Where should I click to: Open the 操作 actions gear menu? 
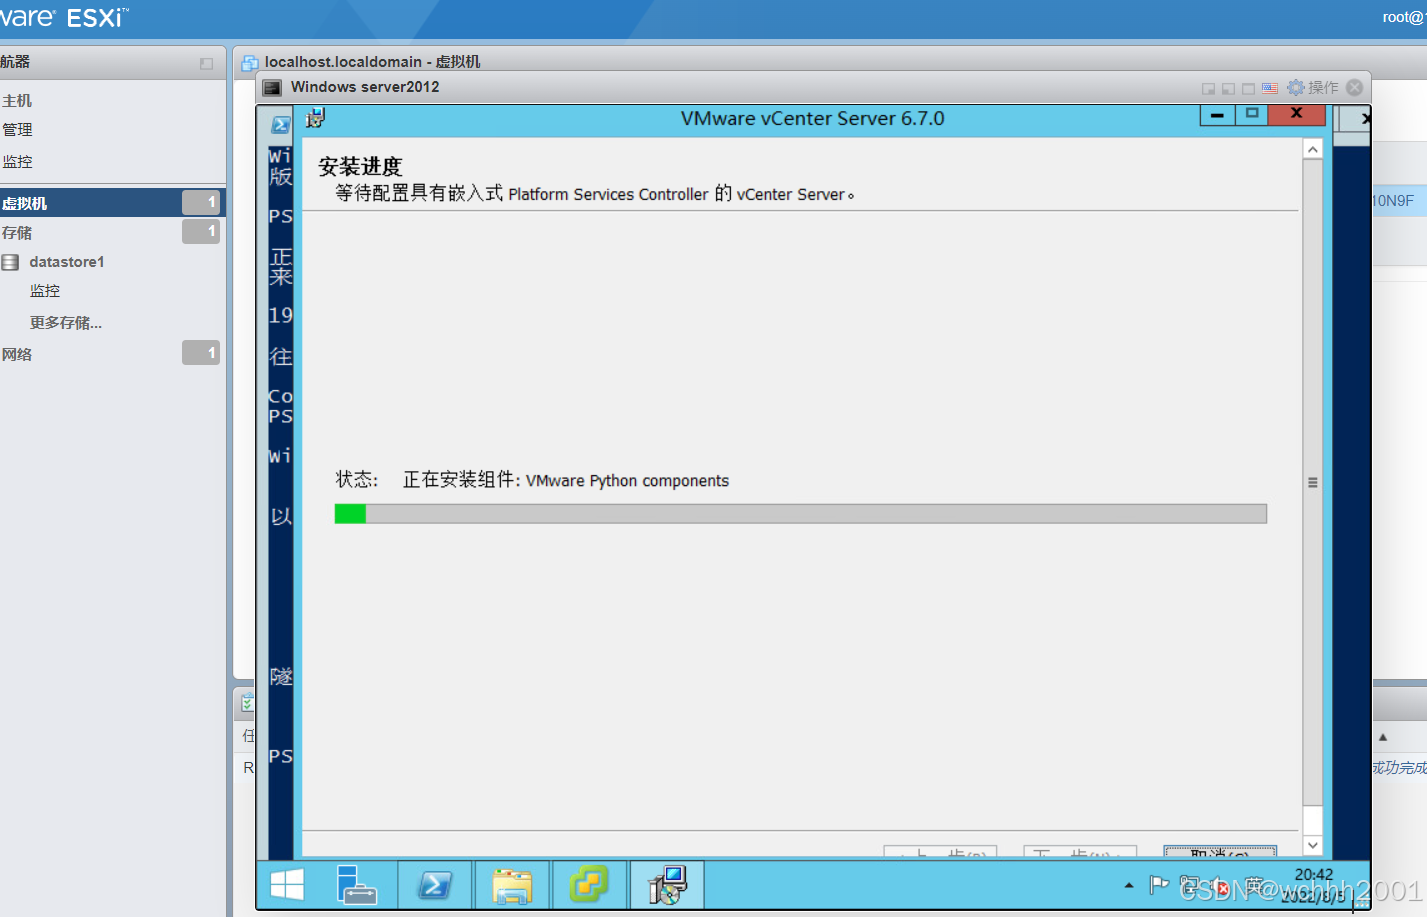(1313, 87)
